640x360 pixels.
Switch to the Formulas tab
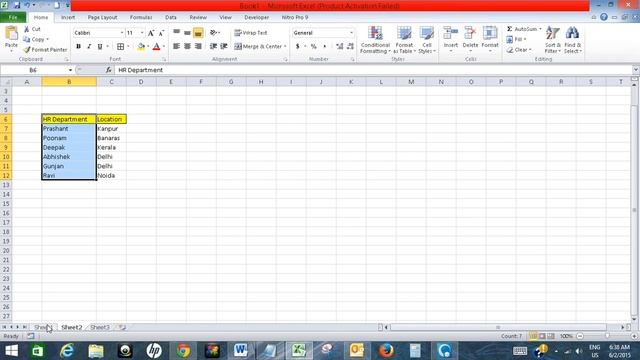(x=141, y=18)
